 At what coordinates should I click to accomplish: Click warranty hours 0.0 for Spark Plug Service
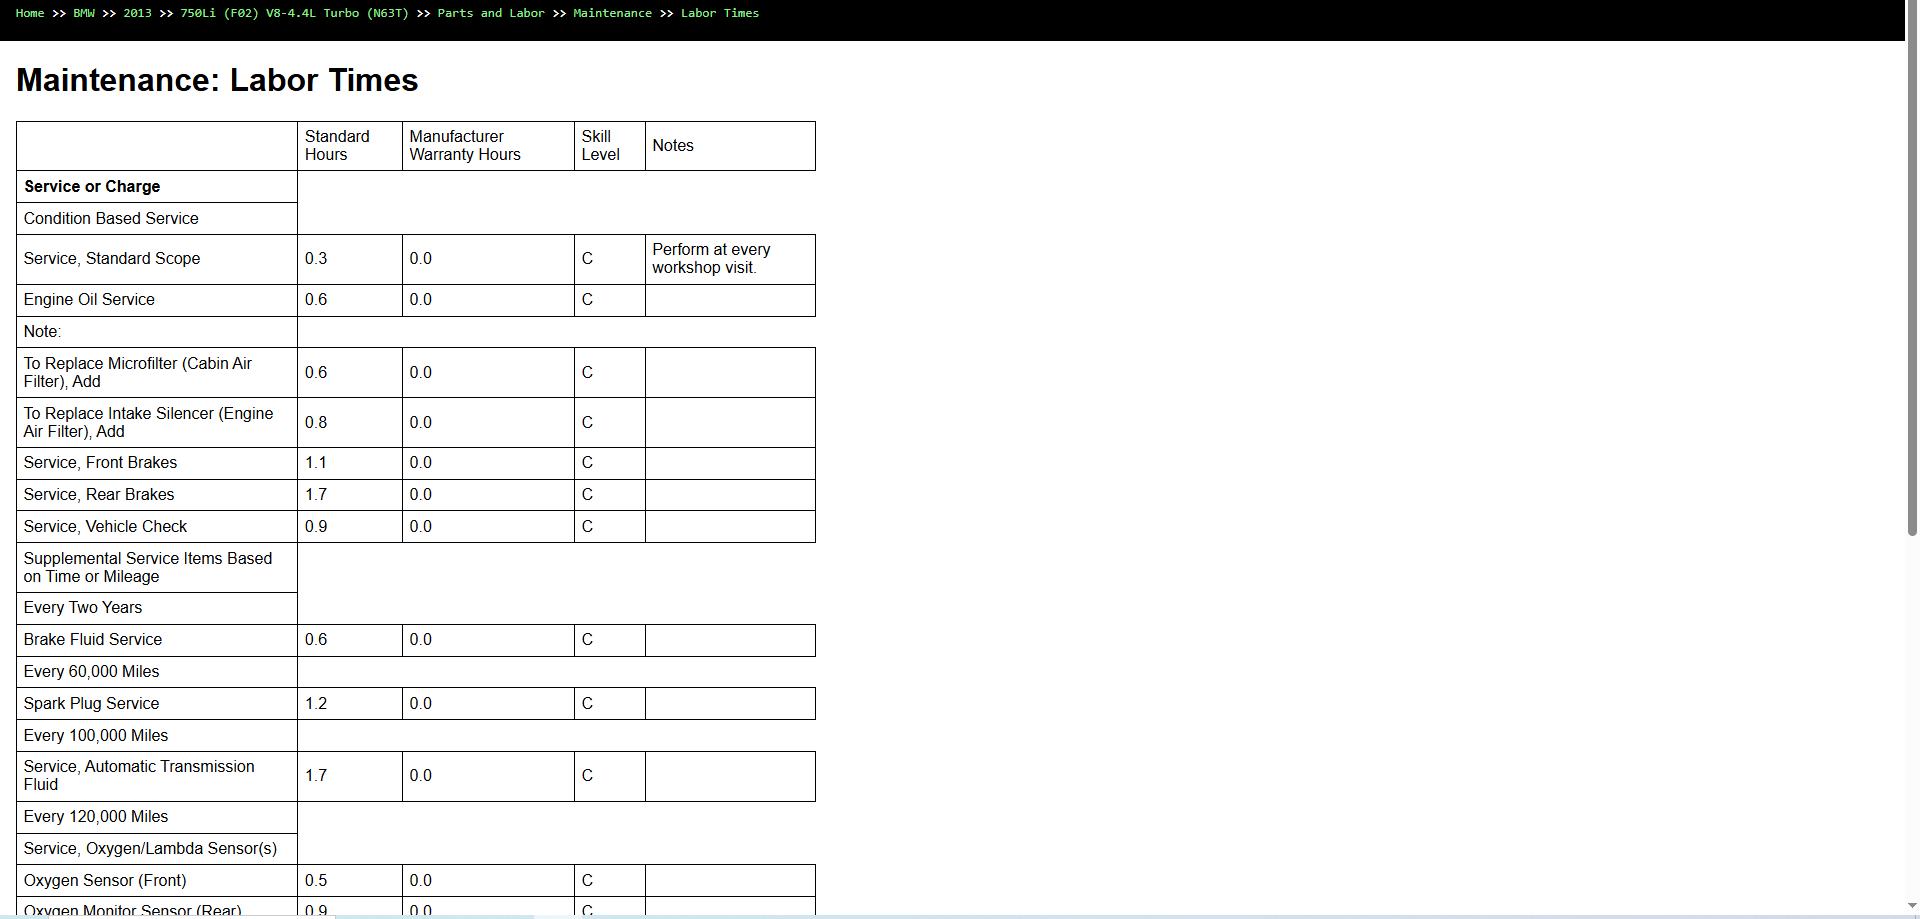click(x=488, y=704)
